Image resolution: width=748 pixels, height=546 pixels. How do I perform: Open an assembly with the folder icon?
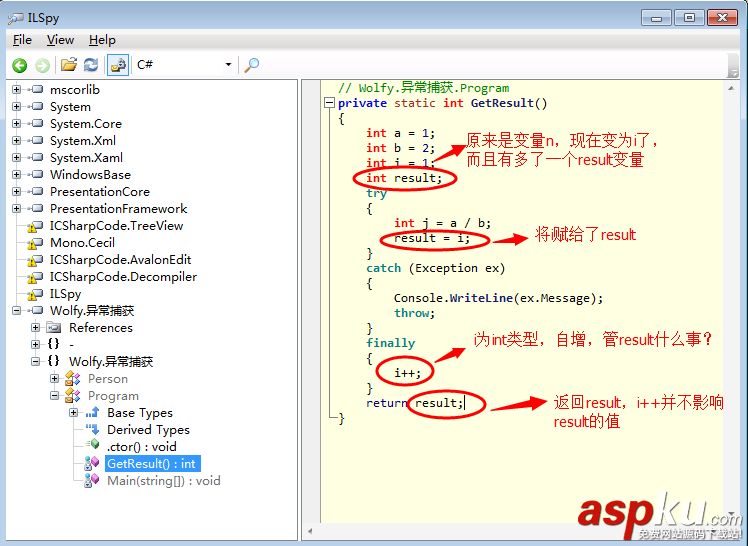click(69, 64)
